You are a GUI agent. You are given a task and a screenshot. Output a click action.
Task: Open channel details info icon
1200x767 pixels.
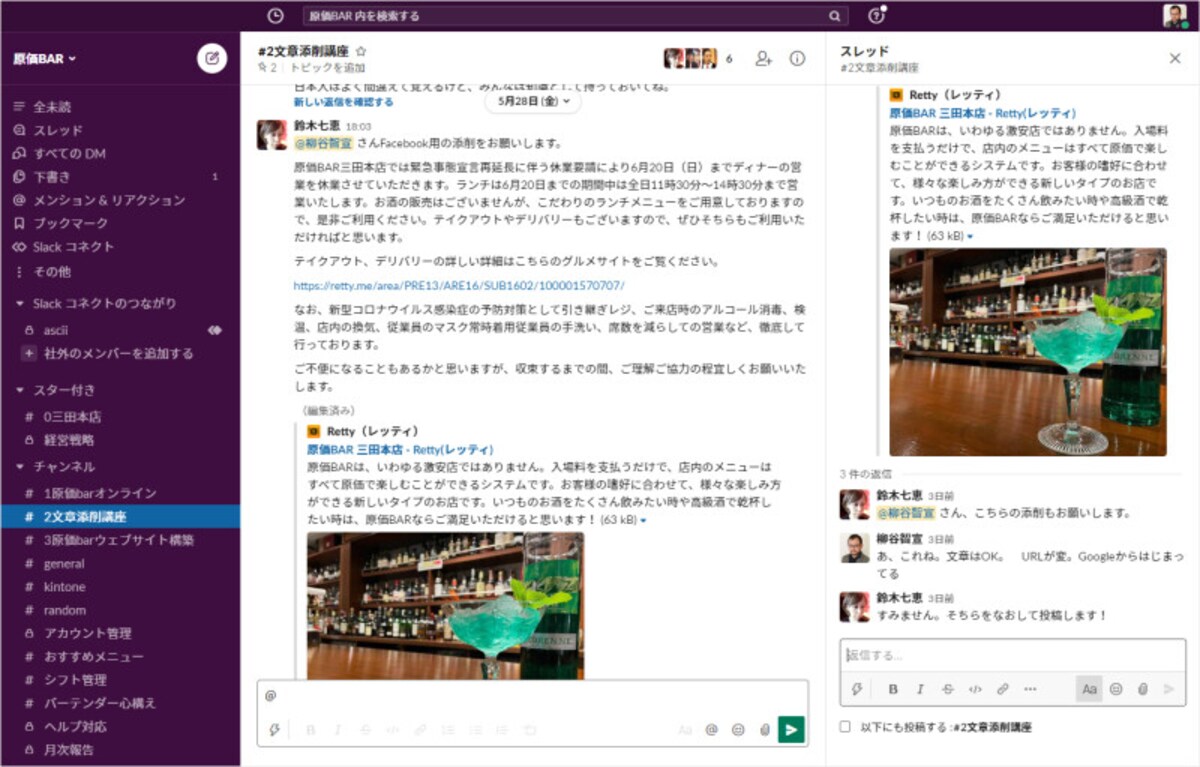coord(797,58)
